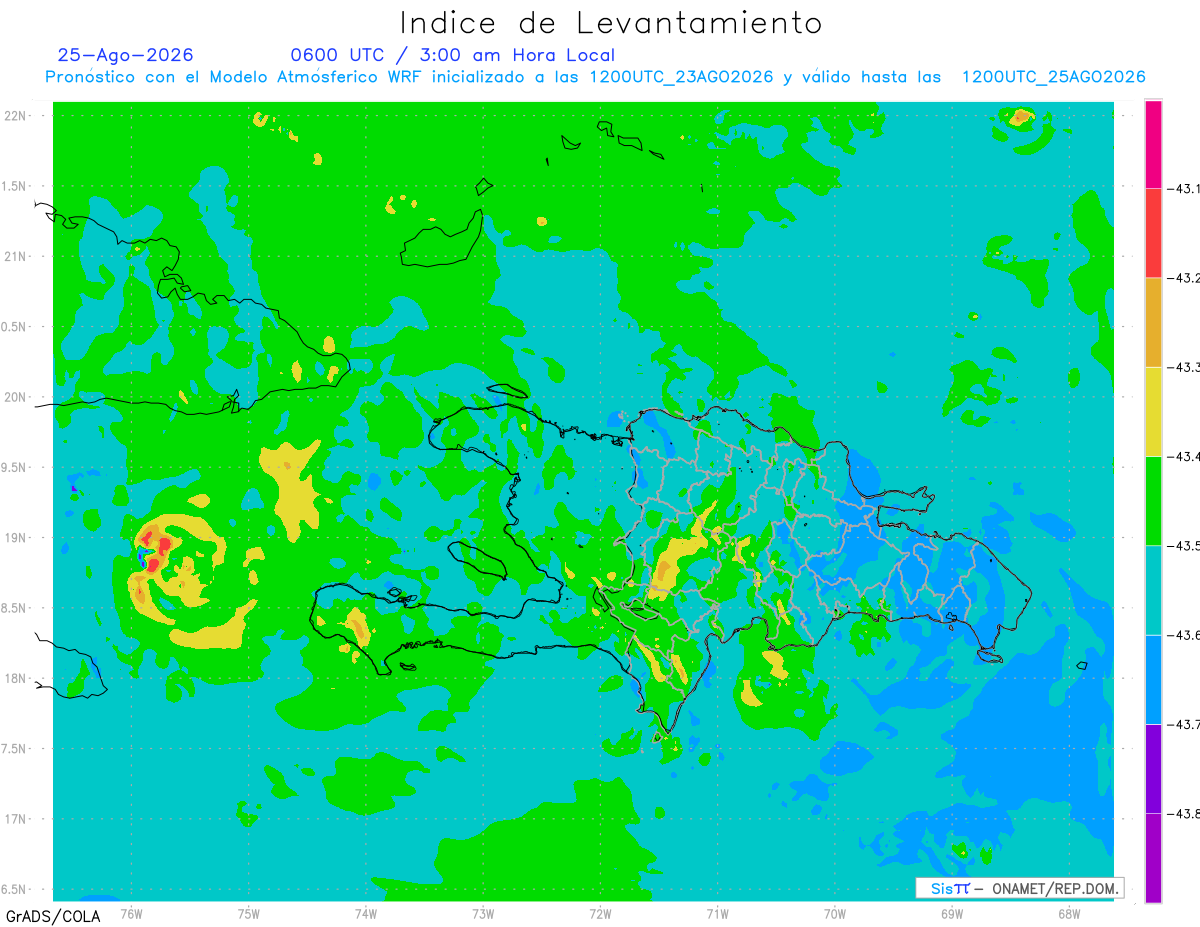Click the red legend color block
Screen dimensions: 1200x927
[x=1153, y=233]
